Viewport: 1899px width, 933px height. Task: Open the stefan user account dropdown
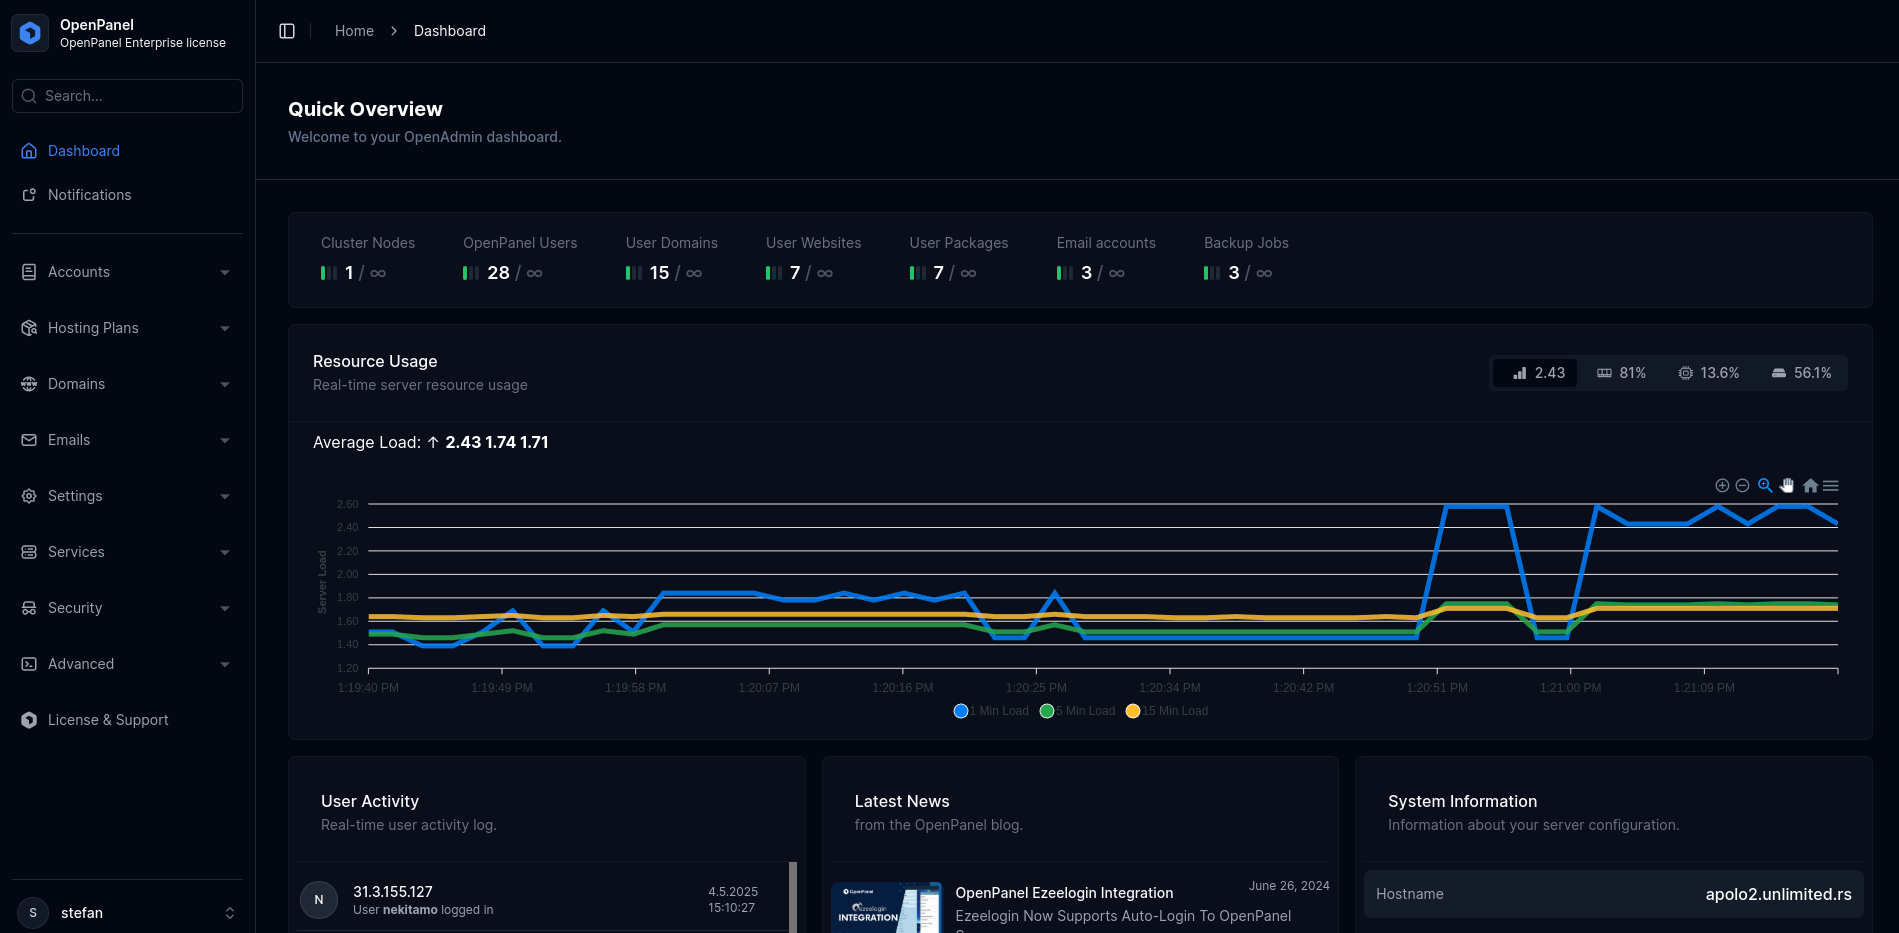click(127, 913)
